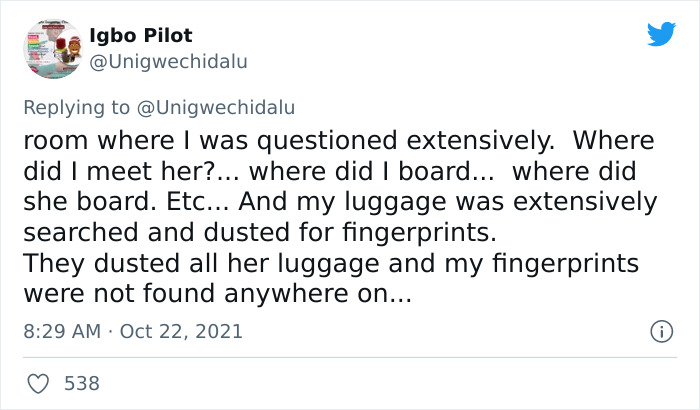Open the Oct 22, 2021 date link
This screenshot has width=700, height=410.
click(x=180, y=331)
